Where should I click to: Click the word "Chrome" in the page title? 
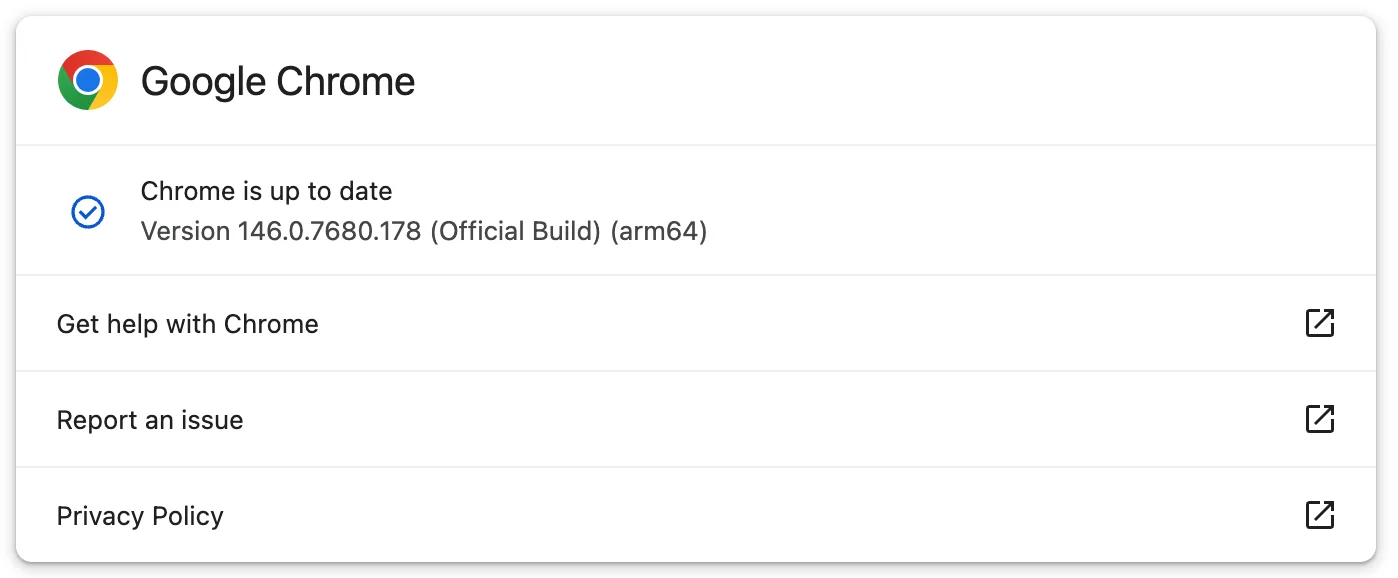pos(346,81)
